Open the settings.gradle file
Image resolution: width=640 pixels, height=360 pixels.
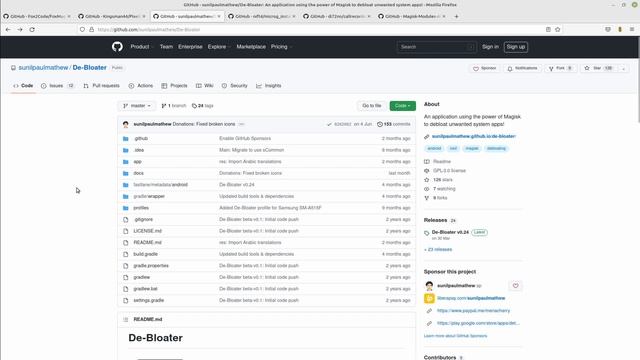149,300
